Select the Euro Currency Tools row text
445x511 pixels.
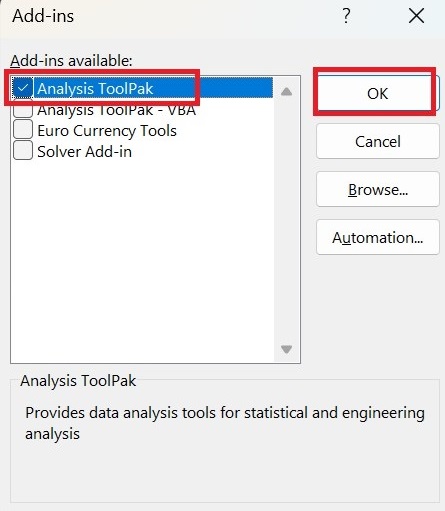(x=107, y=130)
